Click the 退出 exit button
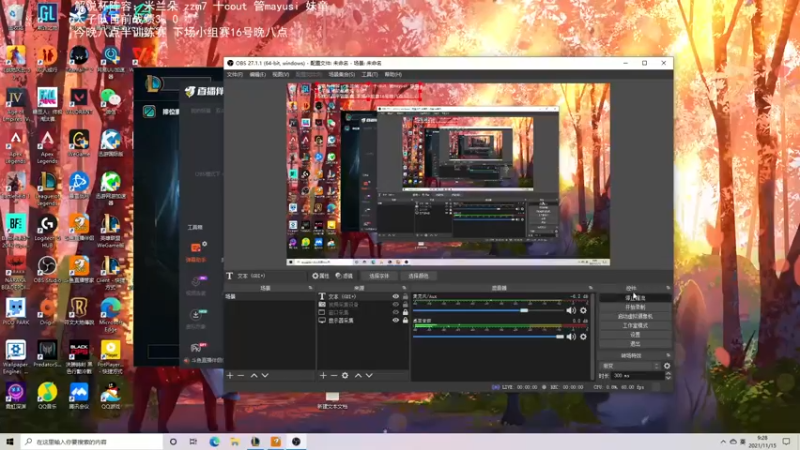 coord(635,344)
